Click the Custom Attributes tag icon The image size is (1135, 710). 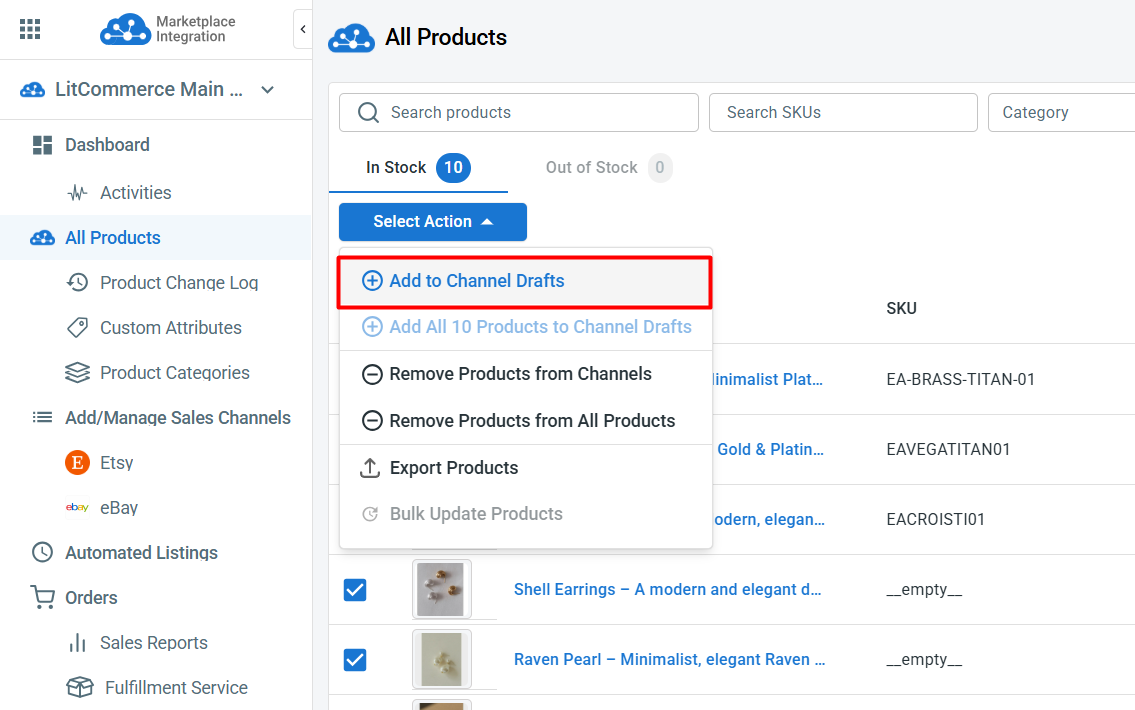point(77,327)
